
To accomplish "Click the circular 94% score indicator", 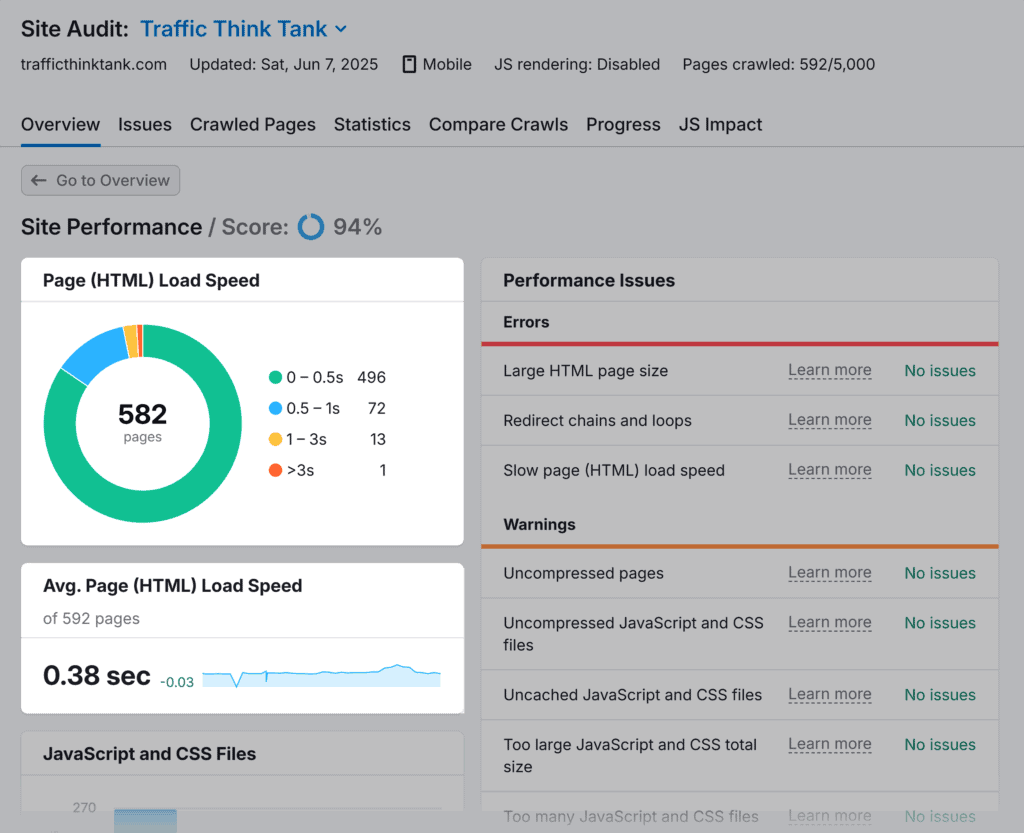I will point(311,227).
